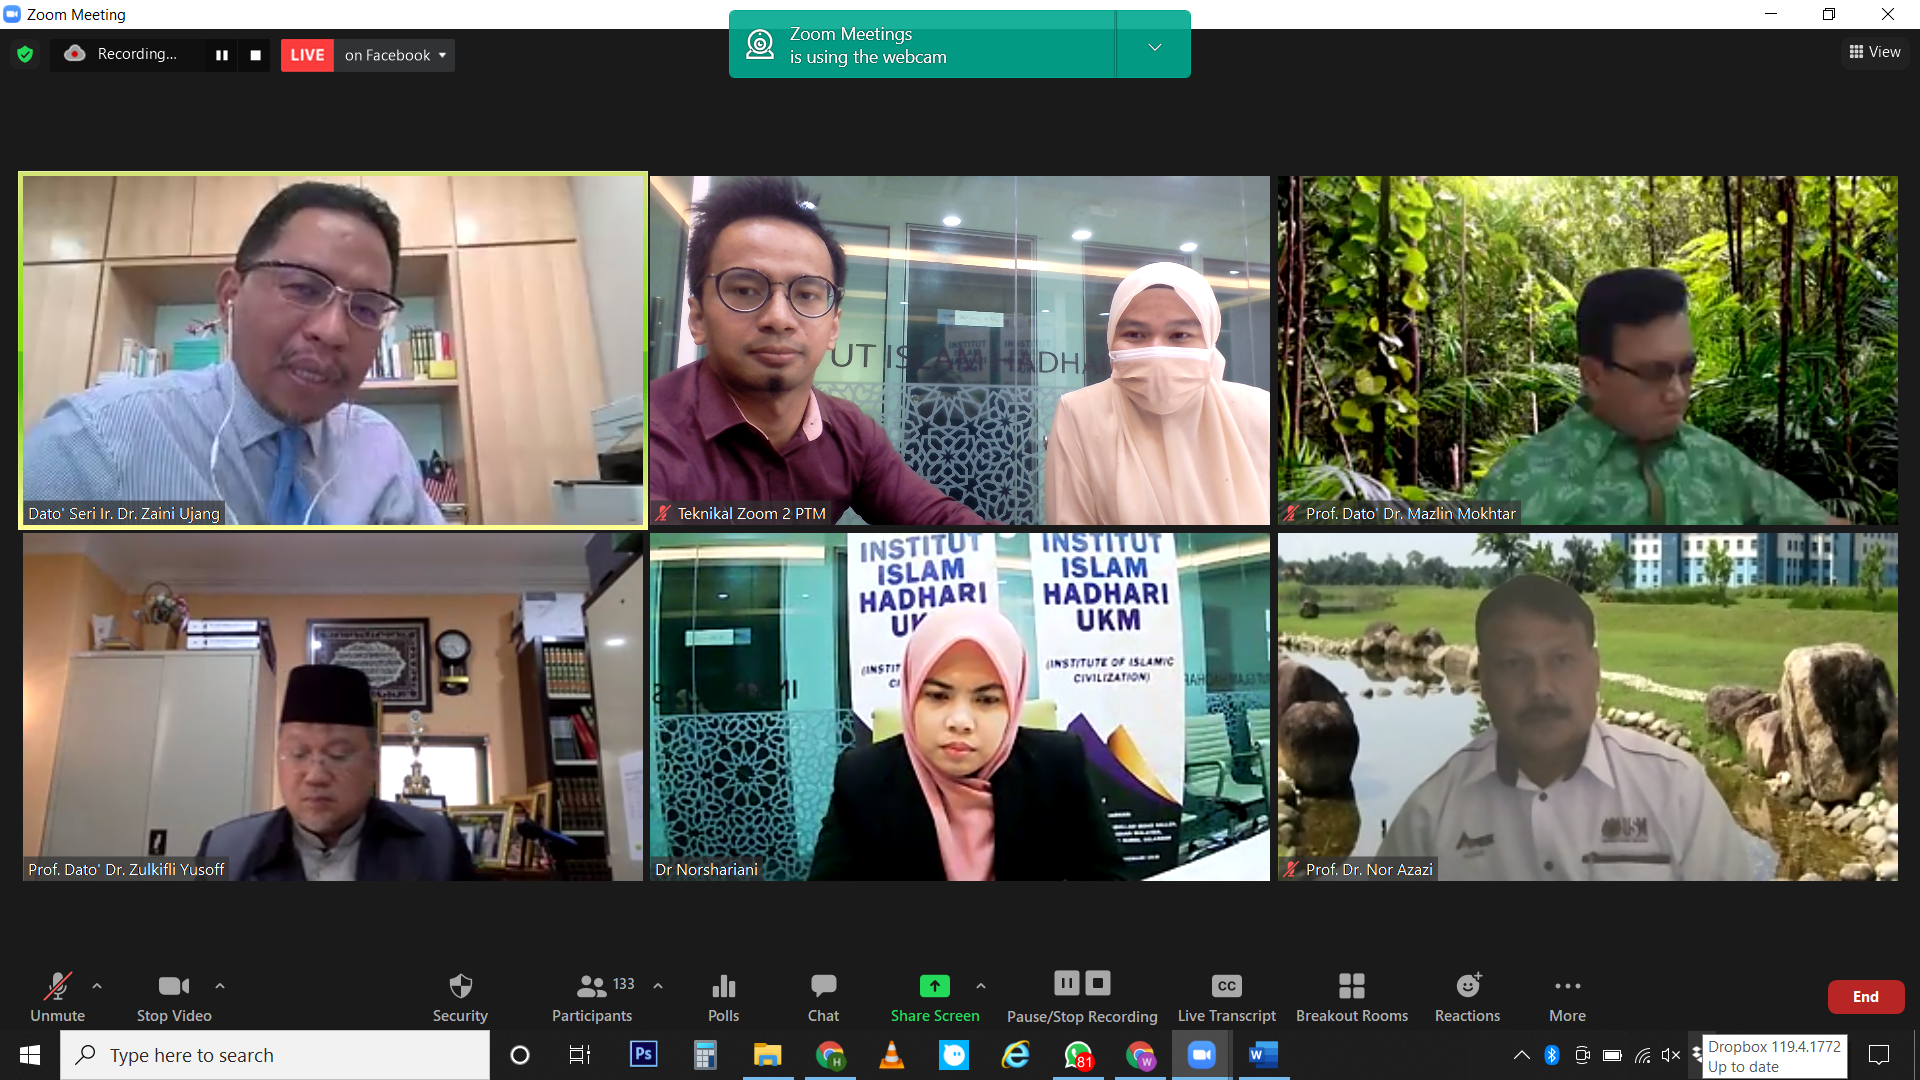Screen dimensions: 1920x1080
Task: Open the Reactions menu
Action: 1467,996
